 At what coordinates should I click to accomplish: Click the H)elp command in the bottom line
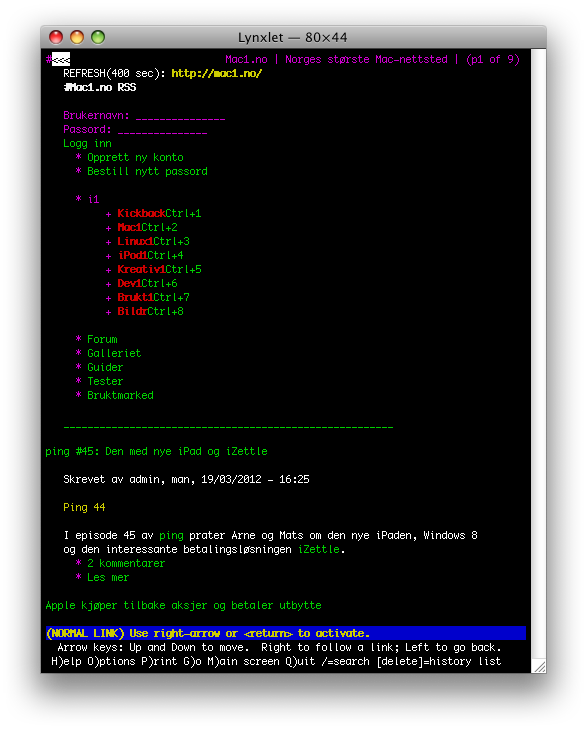click(66, 661)
